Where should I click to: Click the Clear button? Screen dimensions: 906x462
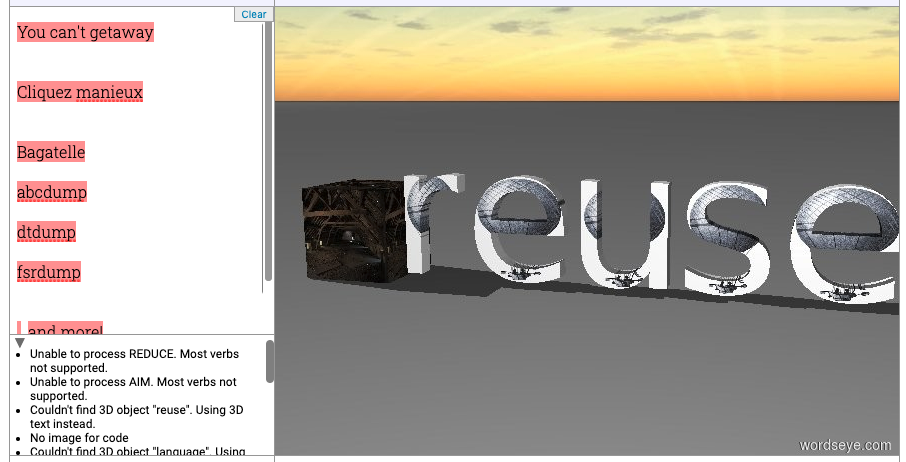pyautogui.click(x=253, y=14)
